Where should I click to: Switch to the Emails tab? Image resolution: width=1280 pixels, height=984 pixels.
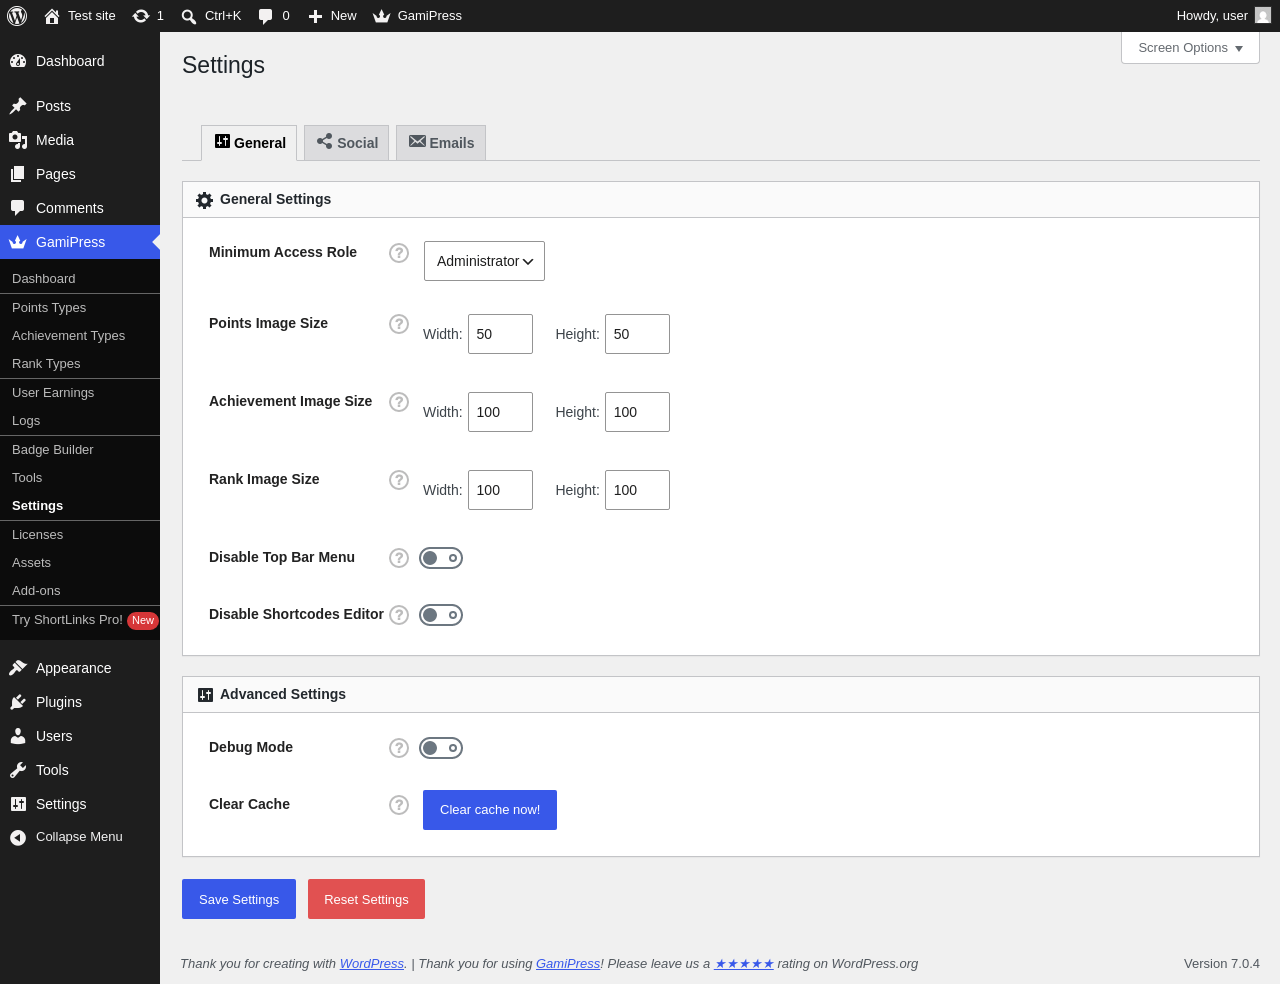click(441, 143)
